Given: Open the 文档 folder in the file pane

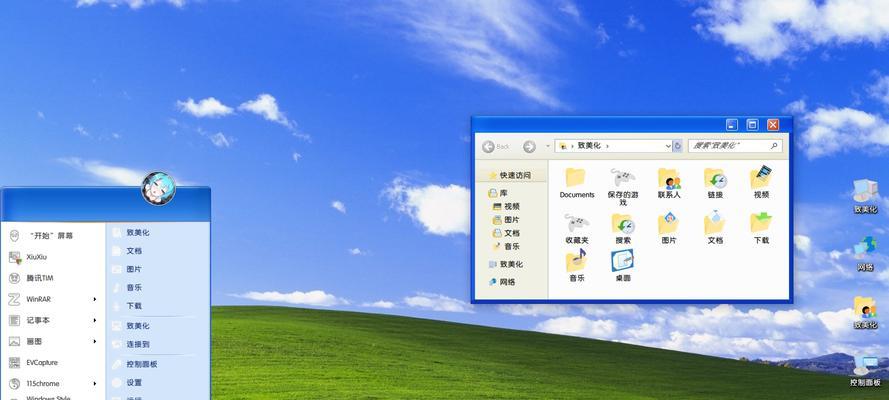Looking at the screenshot, I should click(x=715, y=229).
